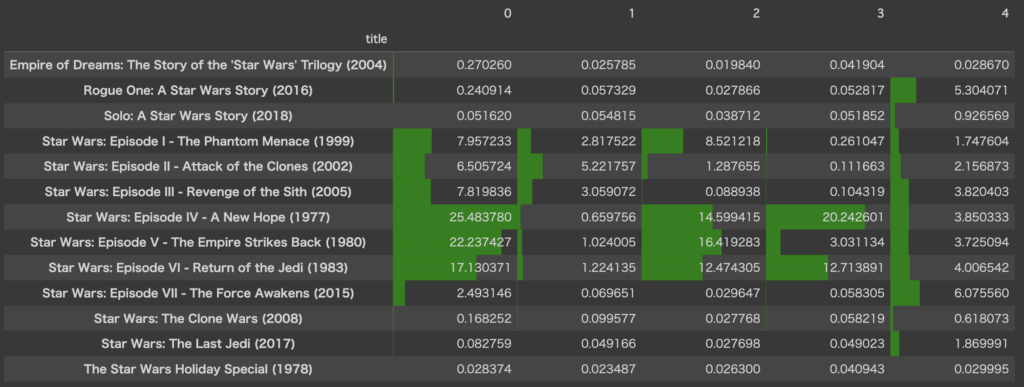Click the cell value 5.304071
This screenshot has height=387, width=1024.
click(x=982, y=91)
